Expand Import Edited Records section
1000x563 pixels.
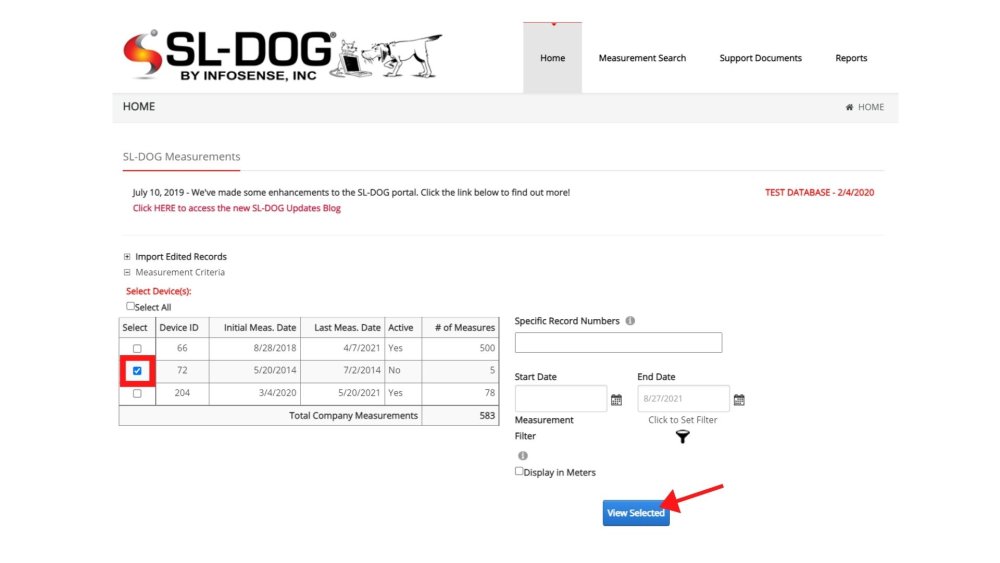click(x=127, y=257)
